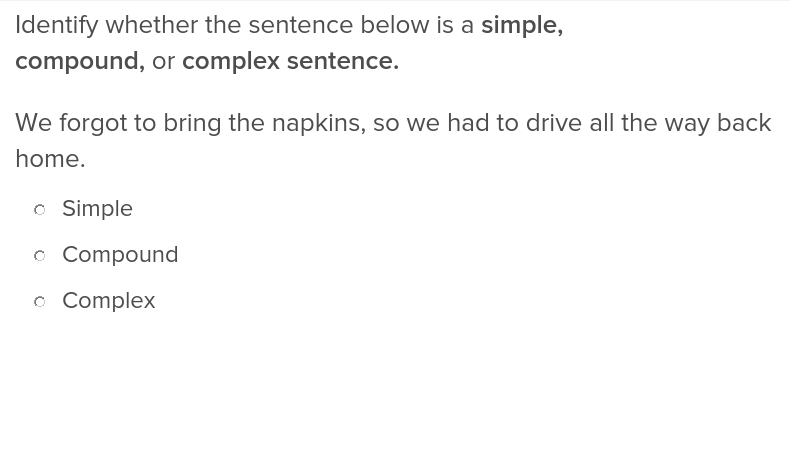Select the Simple radio button
The image size is (790, 450).
point(40,210)
